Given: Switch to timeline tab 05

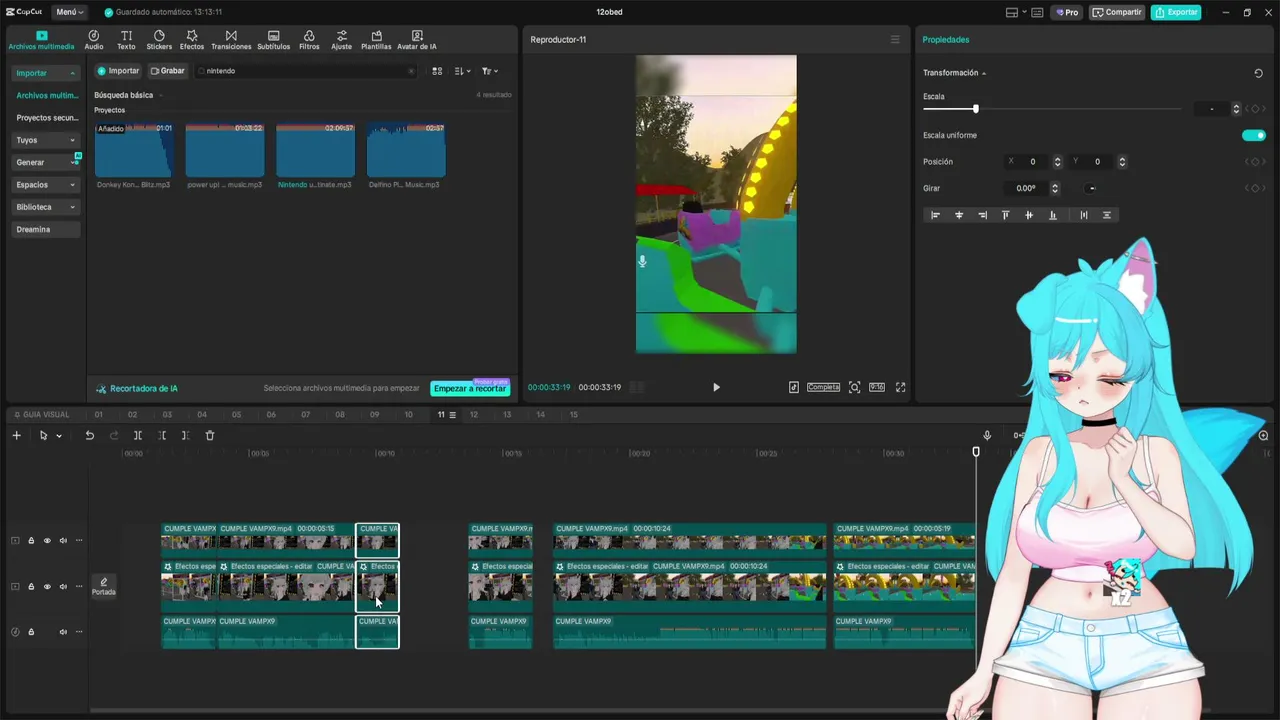Looking at the screenshot, I should (x=236, y=415).
